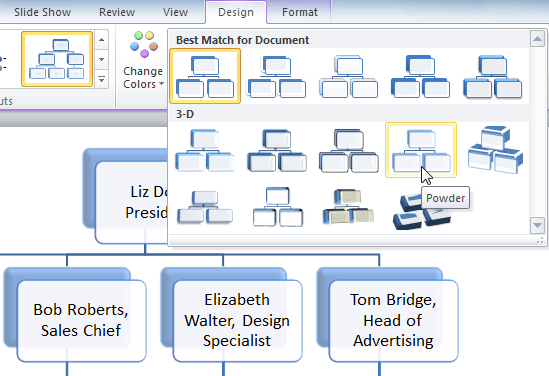Click the styles gallery scroll-down arrow

537,225
